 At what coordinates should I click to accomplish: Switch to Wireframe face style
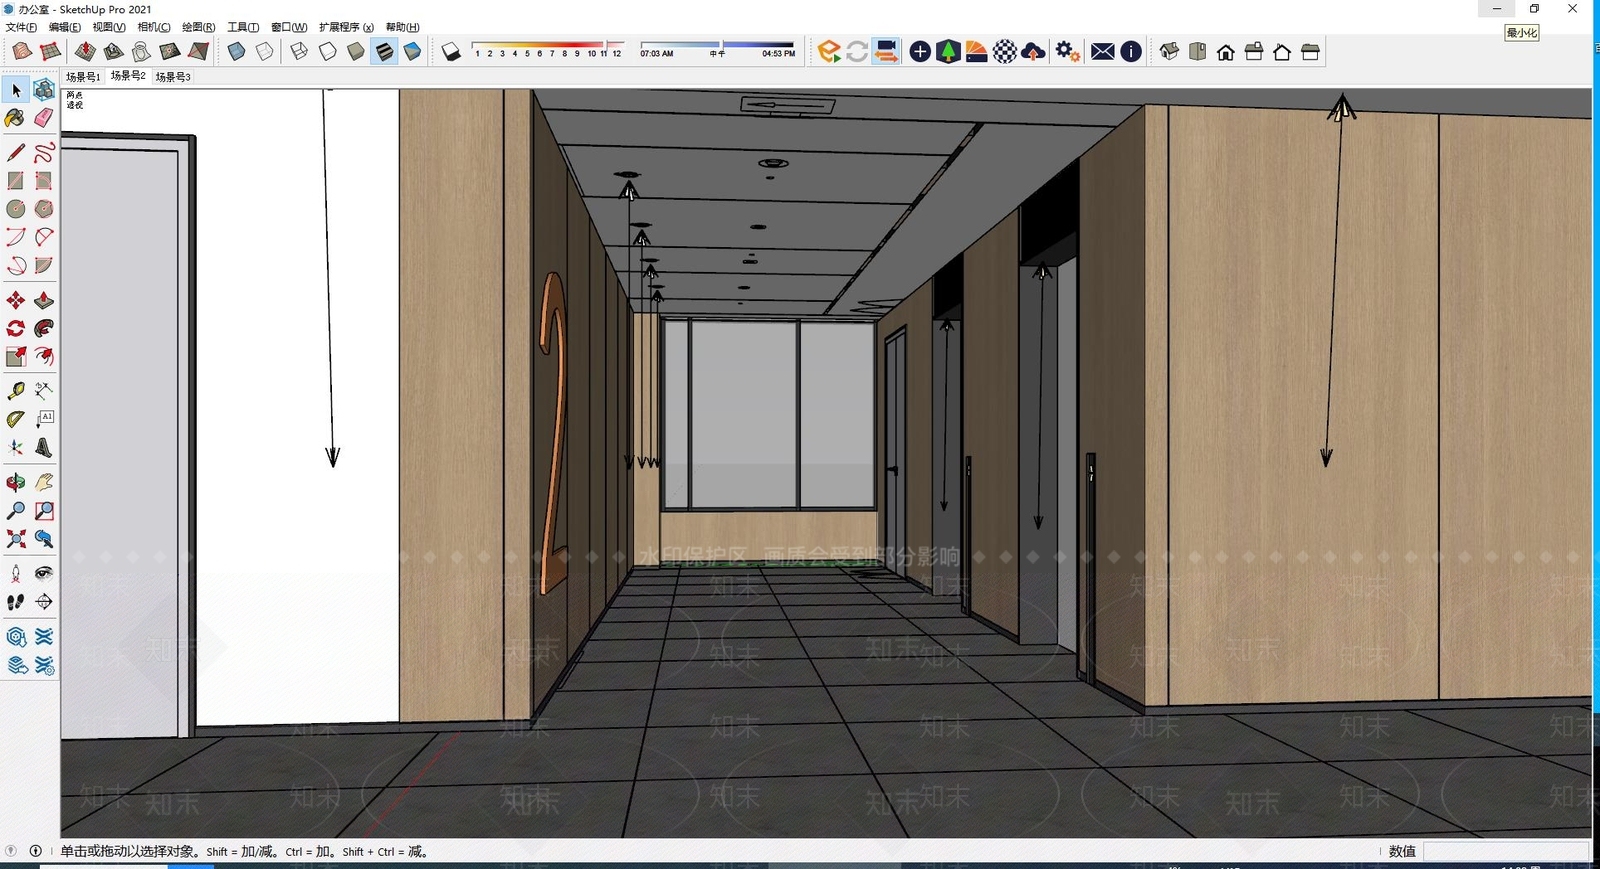pyautogui.click(x=299, y=51)
